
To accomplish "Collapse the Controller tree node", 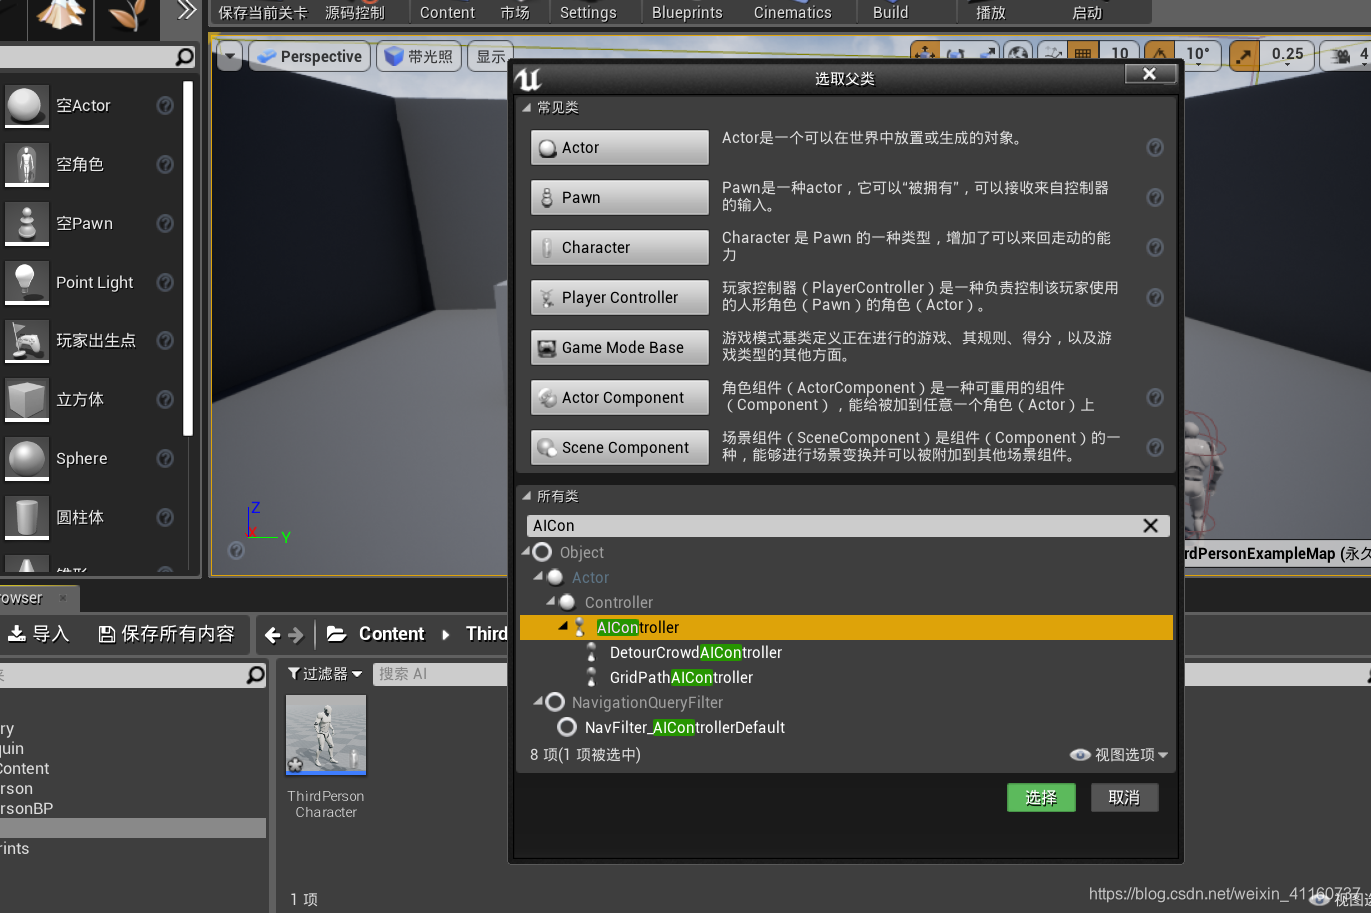I will pos(551,602).
